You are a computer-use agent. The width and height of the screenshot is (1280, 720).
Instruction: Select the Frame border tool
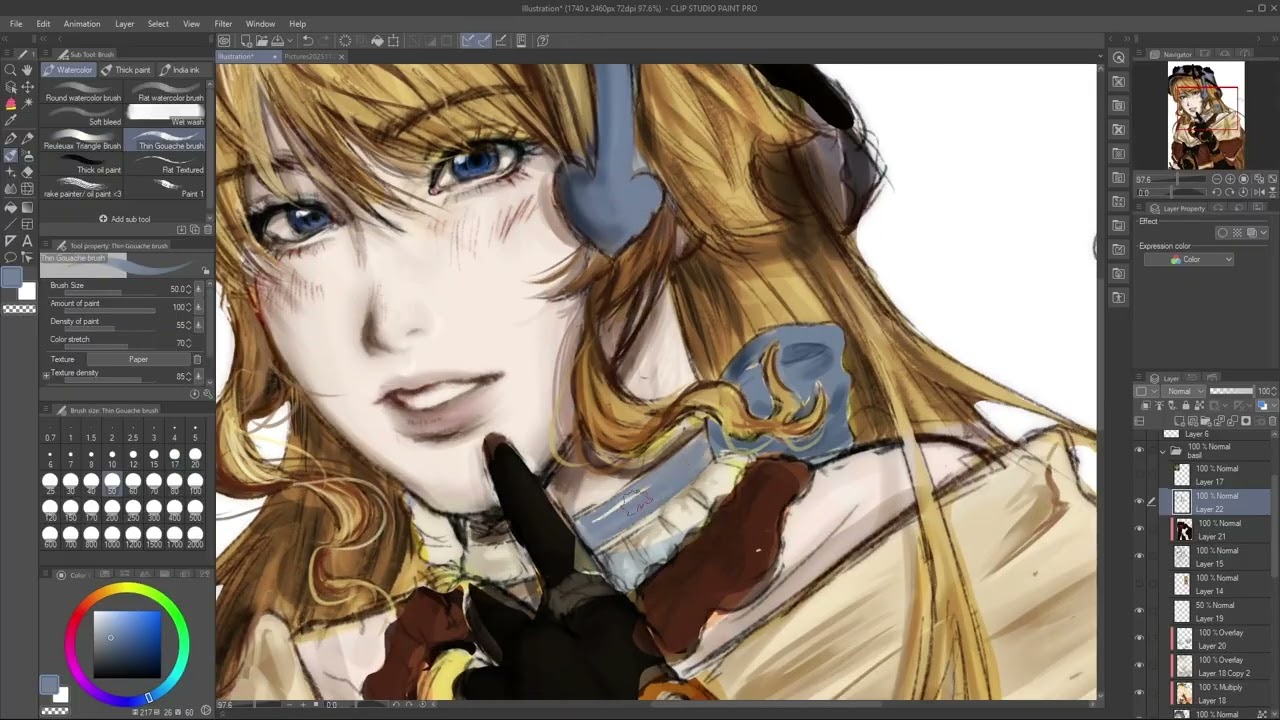point(27,224)
